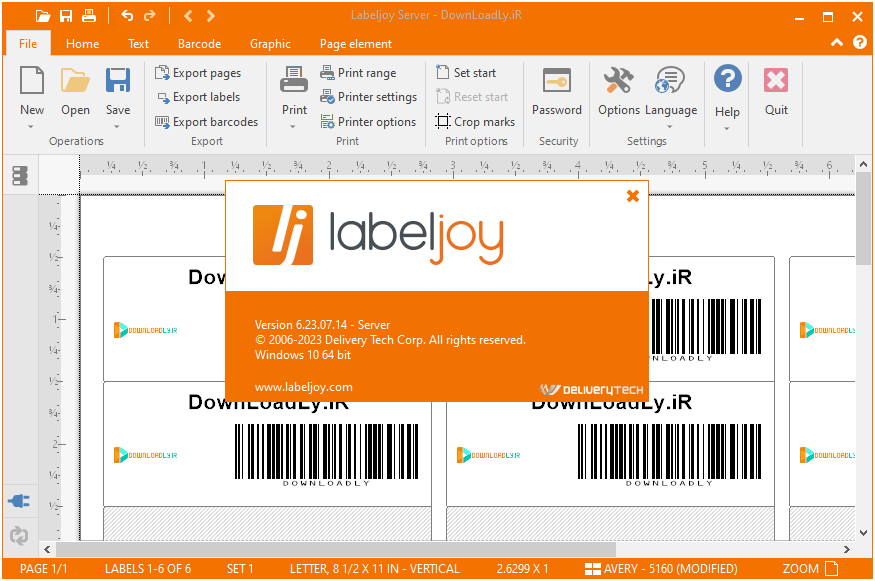Close the Labeljoy about dialog
This screenshot has width=875, height=581.
point(633,196)
